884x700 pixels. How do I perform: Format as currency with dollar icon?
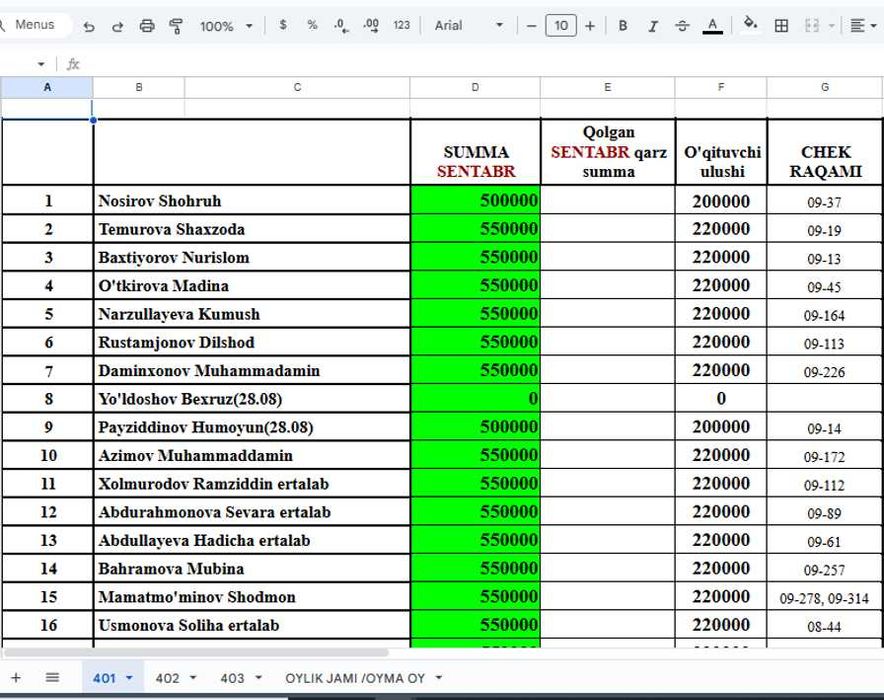click(x=283, y=25)
